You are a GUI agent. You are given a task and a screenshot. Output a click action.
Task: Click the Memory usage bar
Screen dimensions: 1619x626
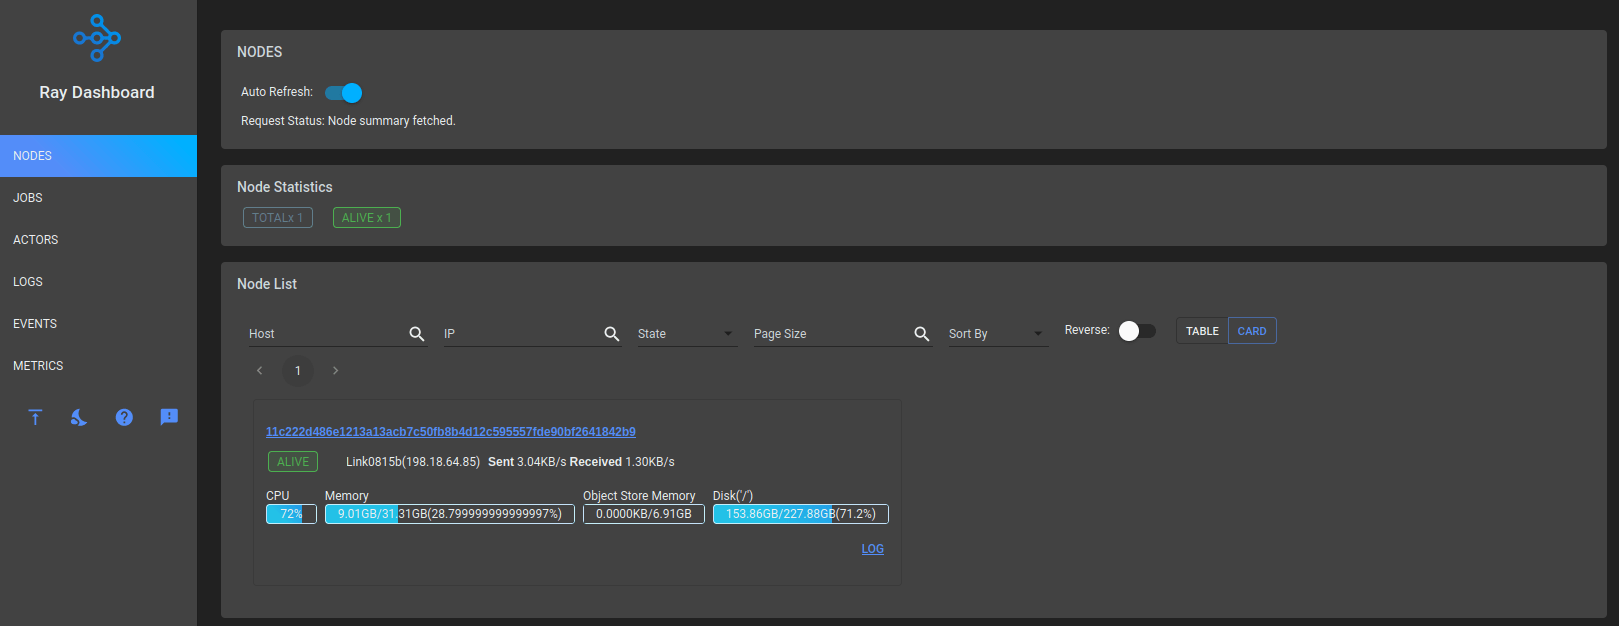pos(450,514)
